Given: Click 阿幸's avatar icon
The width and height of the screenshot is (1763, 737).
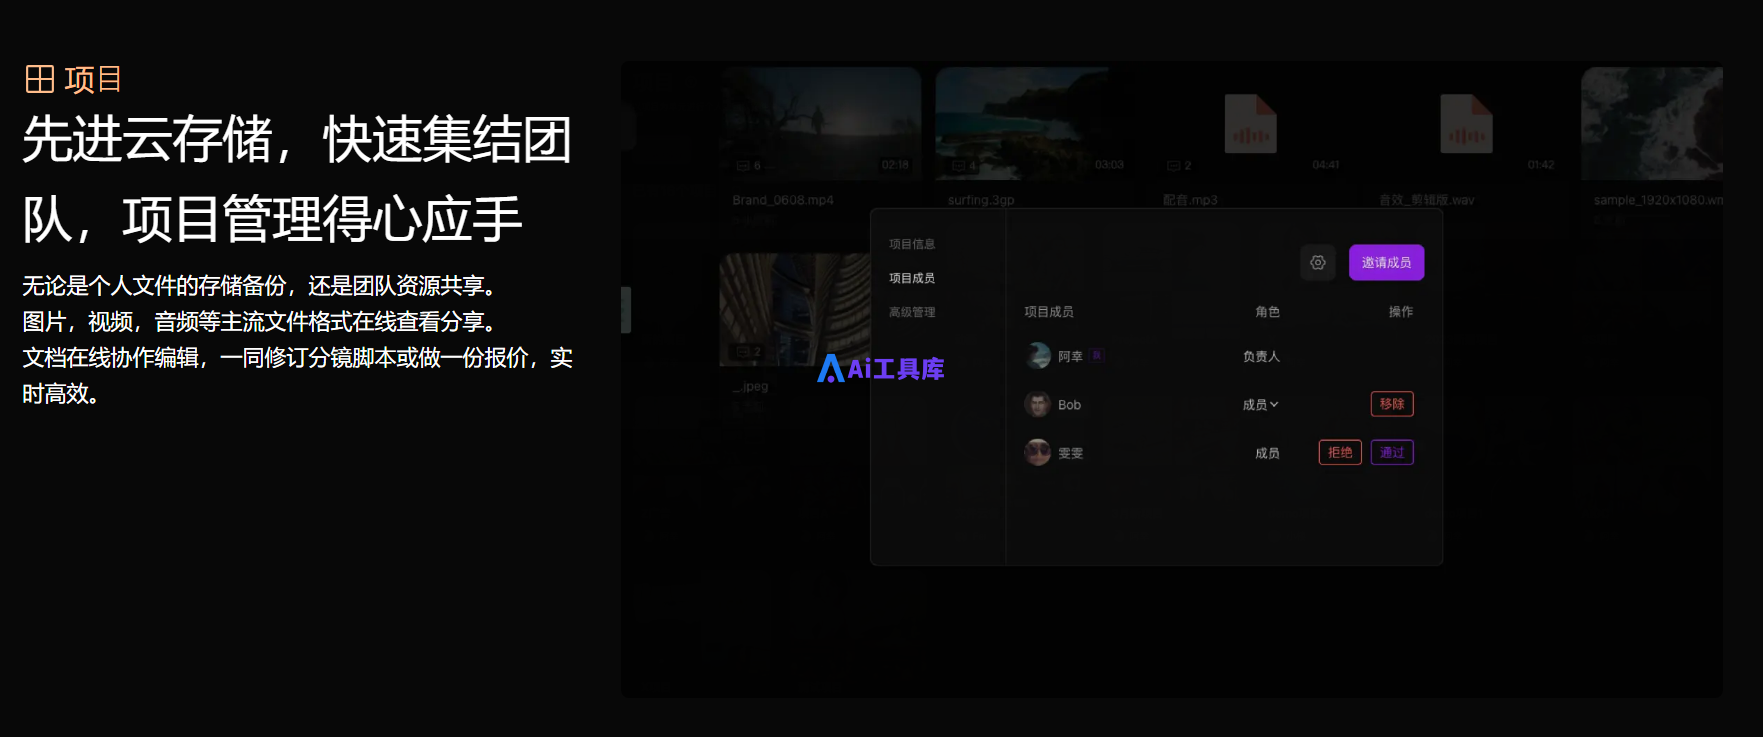Looking at the screenshot, I should point(1038,355).
